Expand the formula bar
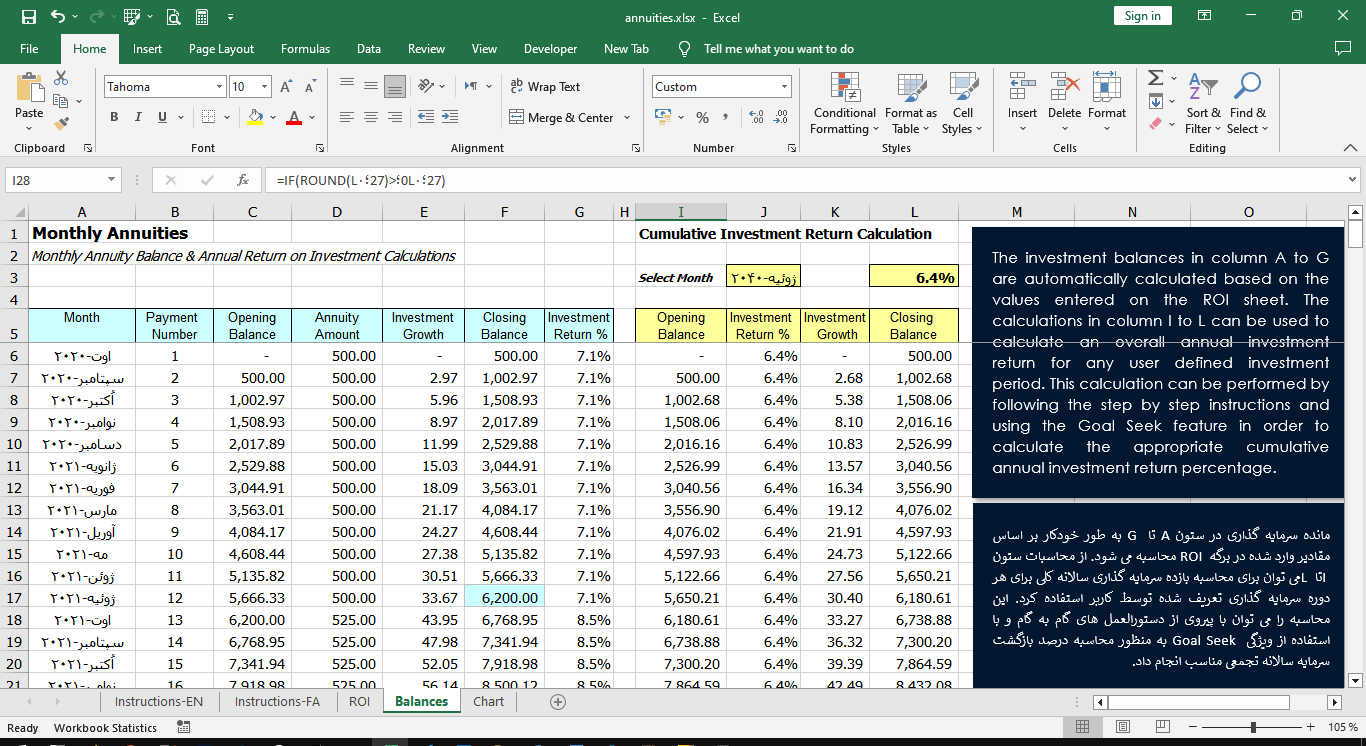The height and width of the screenshot is (746, 1366). point(1353,180)
